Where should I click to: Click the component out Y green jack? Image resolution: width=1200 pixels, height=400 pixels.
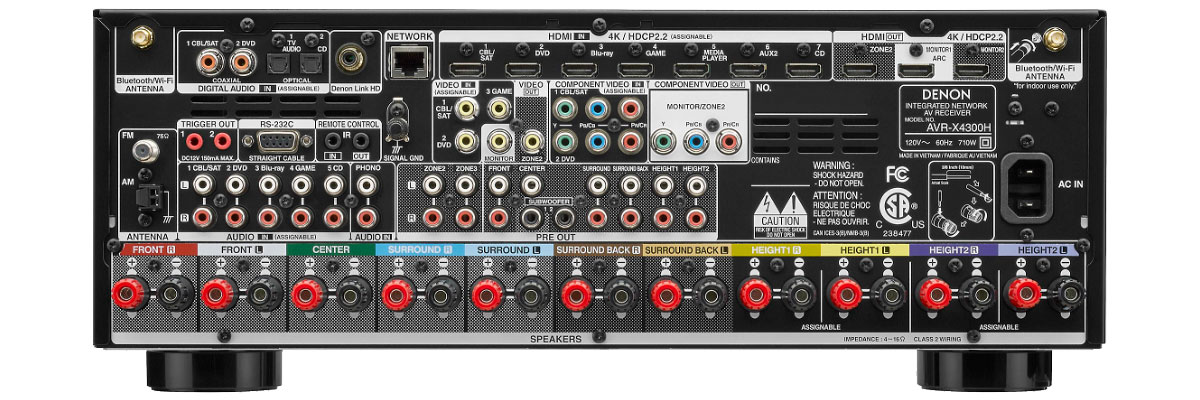pyautogui.click(x=661, y=143)
